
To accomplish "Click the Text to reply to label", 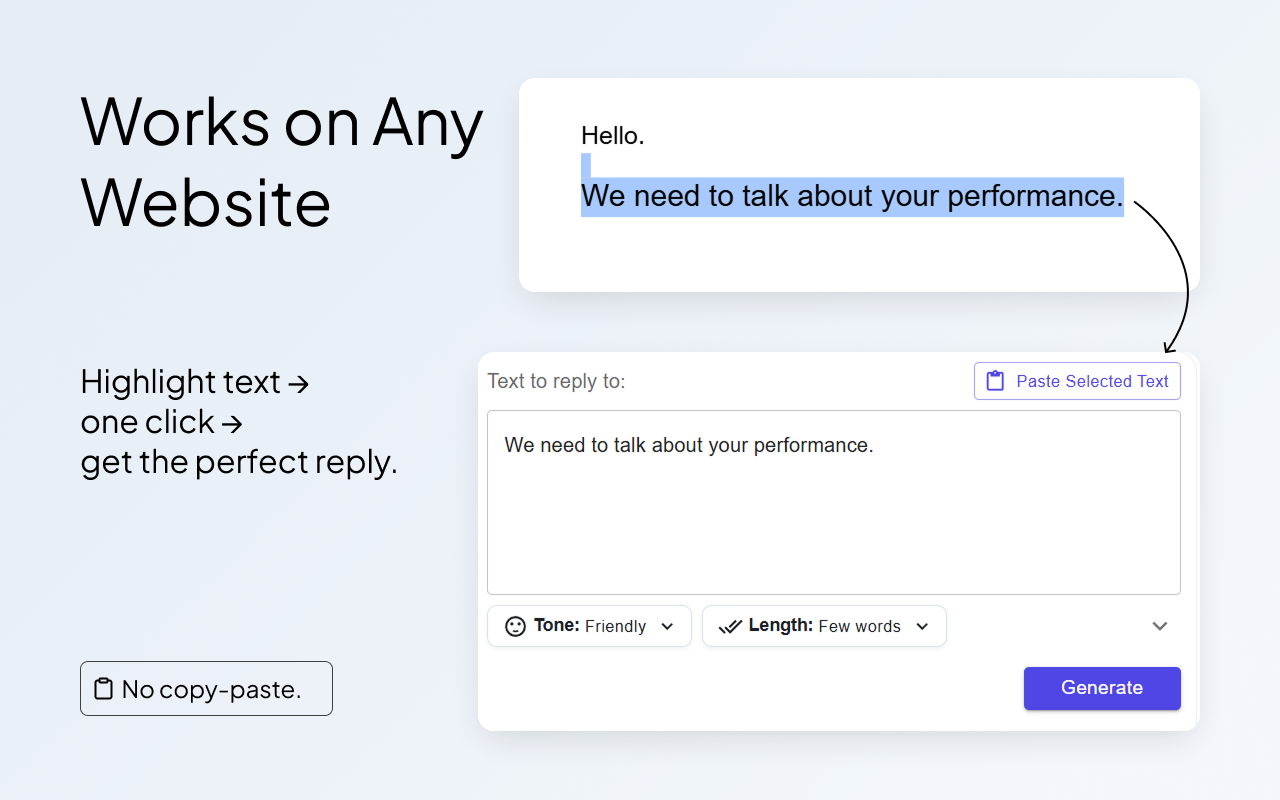I will pyautogui.click(x=556, y=381).
